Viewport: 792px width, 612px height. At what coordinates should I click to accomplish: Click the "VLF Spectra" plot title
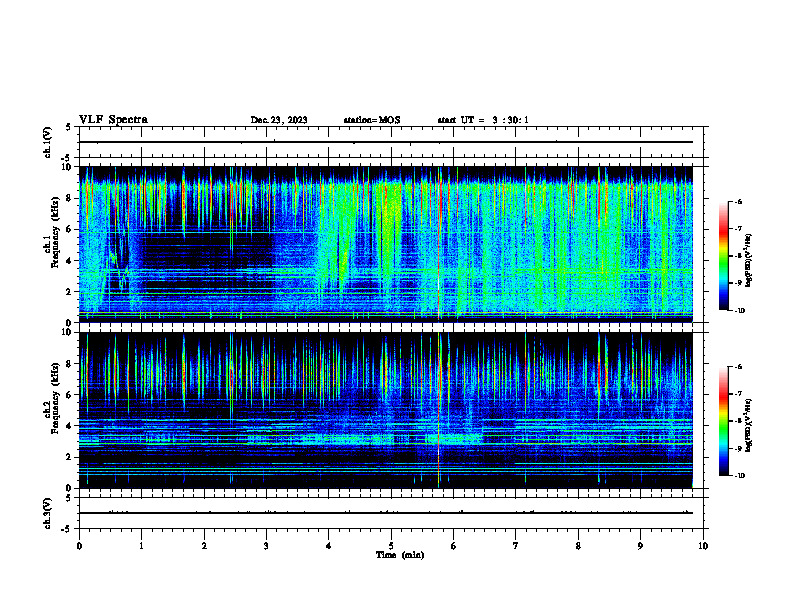[113, 120]
